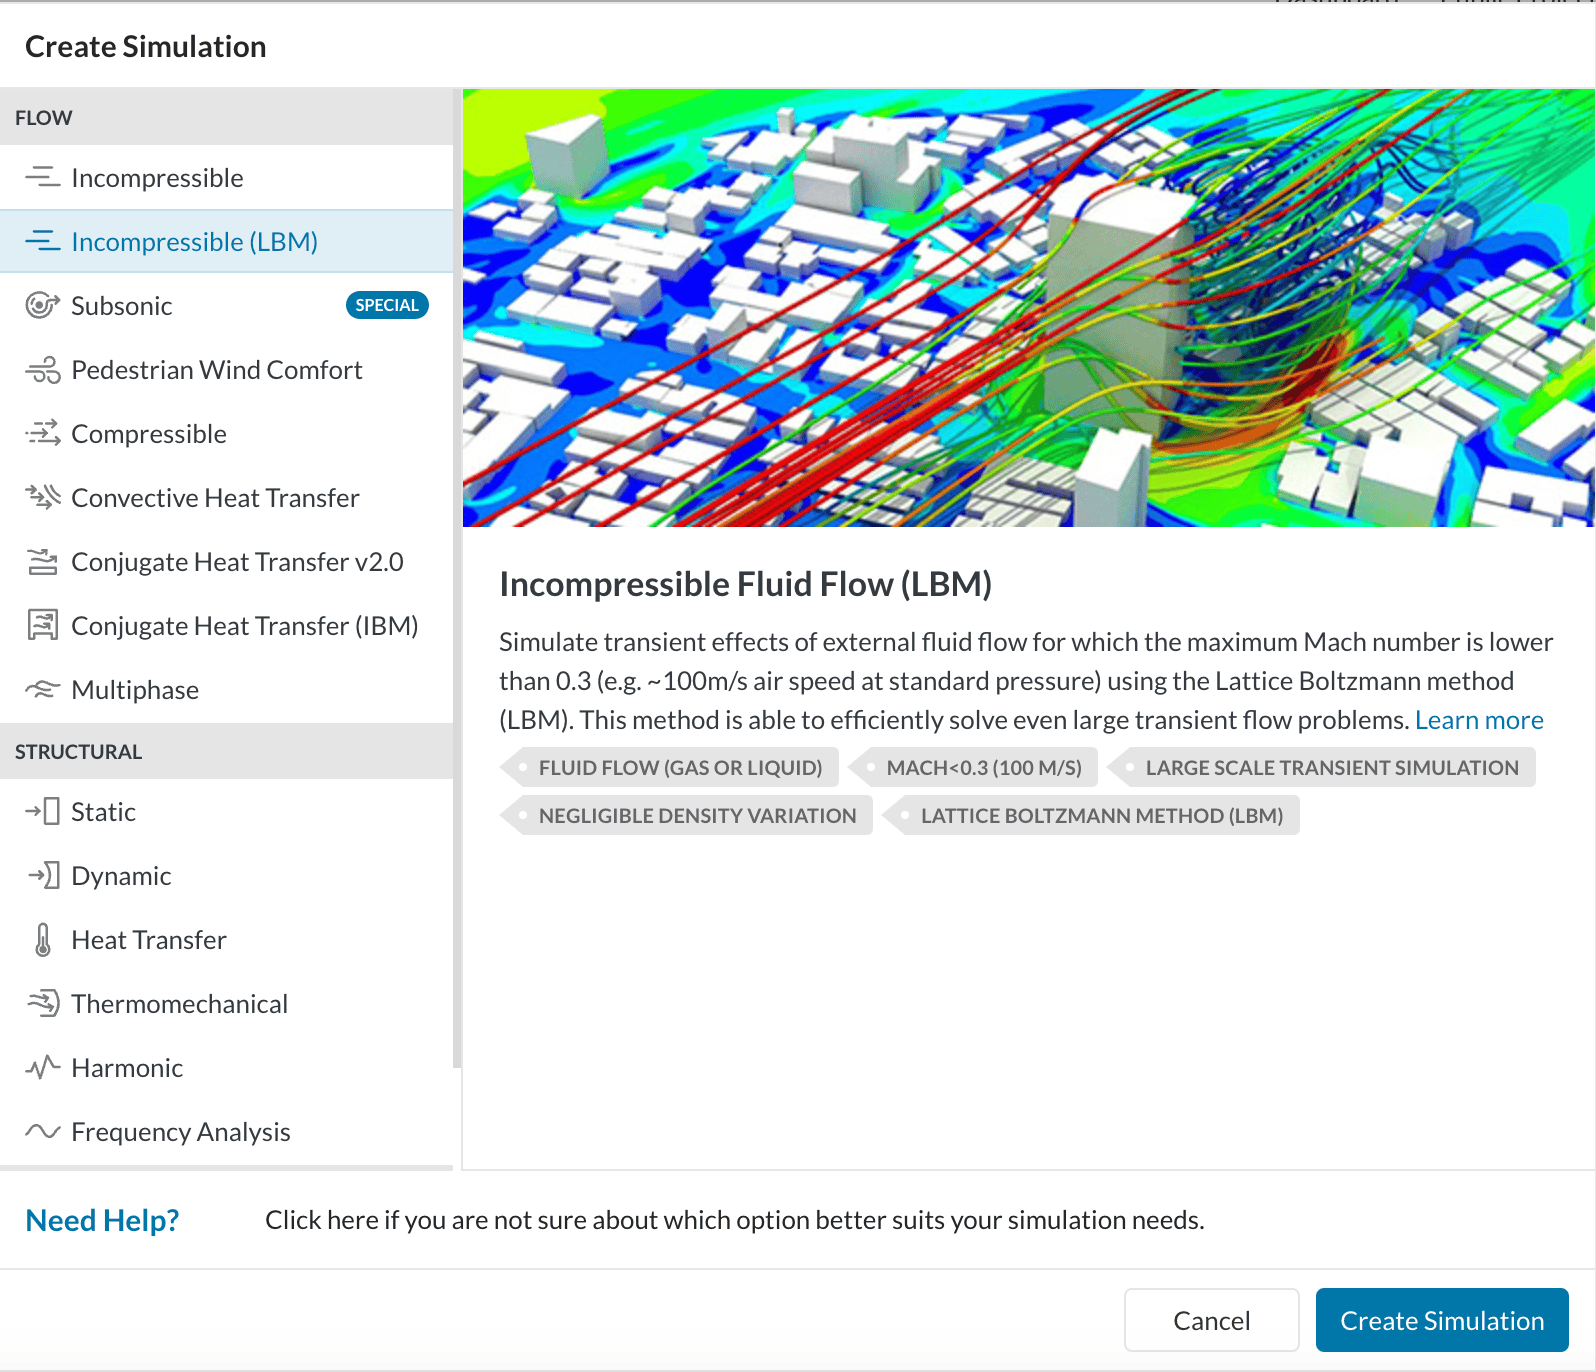Click the Frequency Analysis wave icon
Image resolution: width=1596 pixels, height=1372 pixels.
[x=42, y=1132]
